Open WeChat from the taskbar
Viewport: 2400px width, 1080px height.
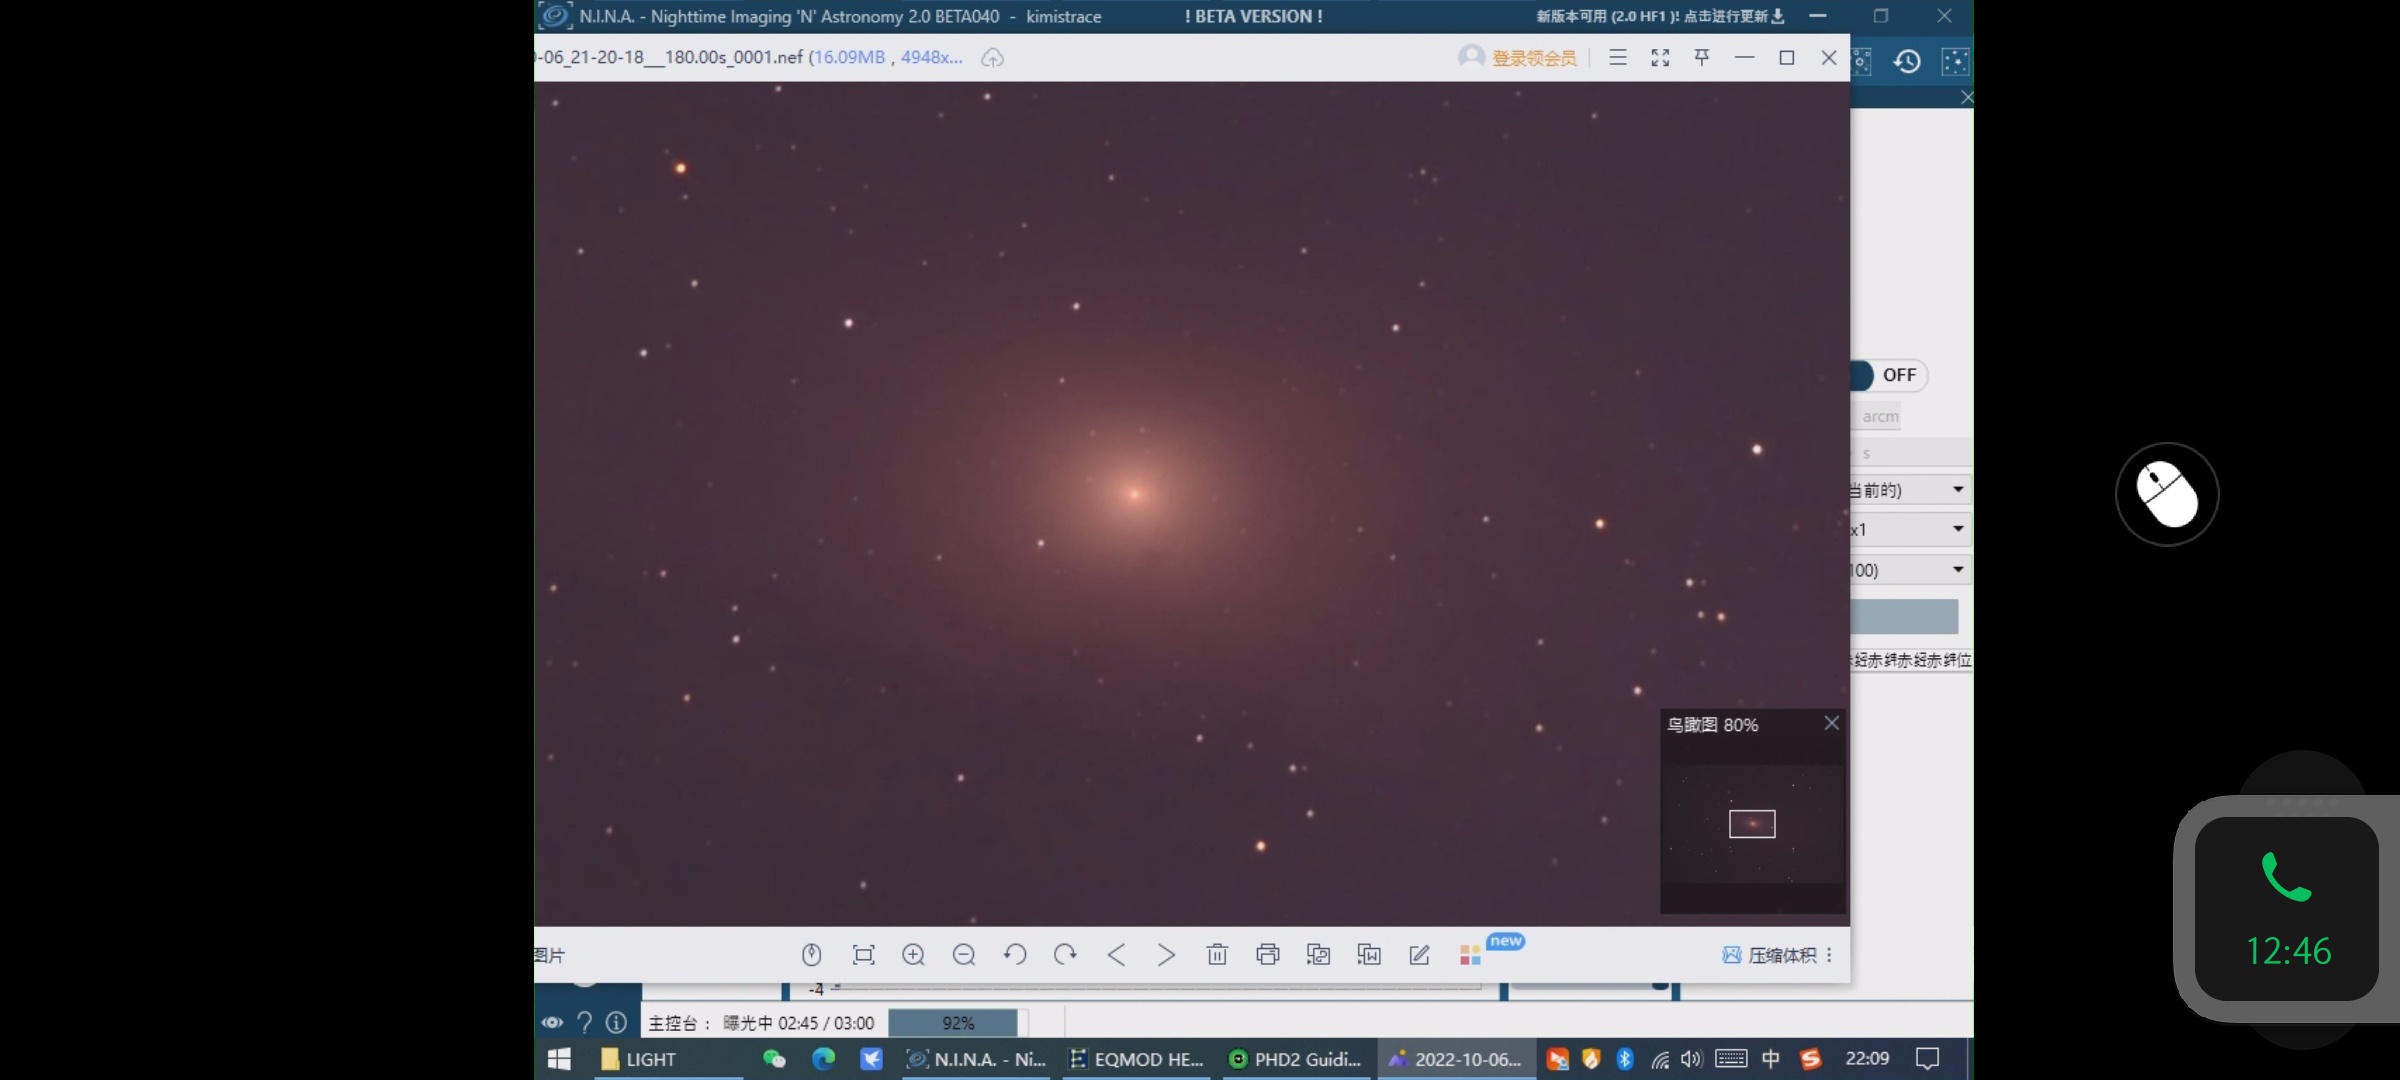pyautogui.click(x=774, y=1059)
